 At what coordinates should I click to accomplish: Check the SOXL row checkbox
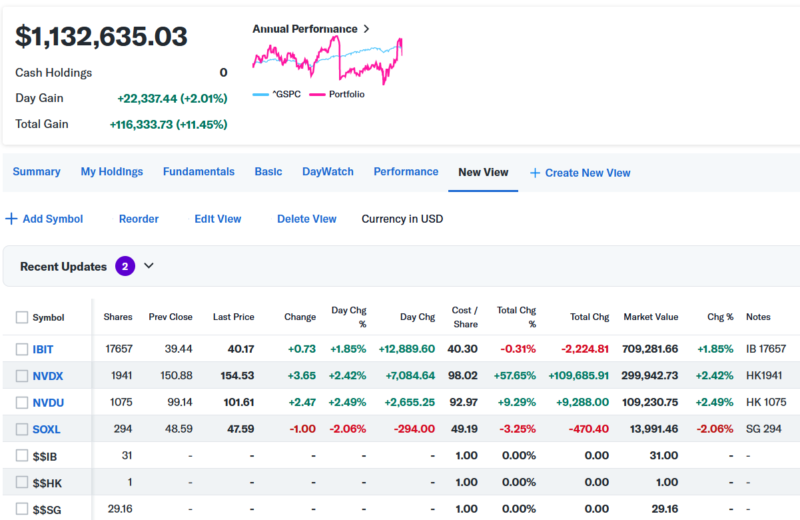tap(22, 430)
